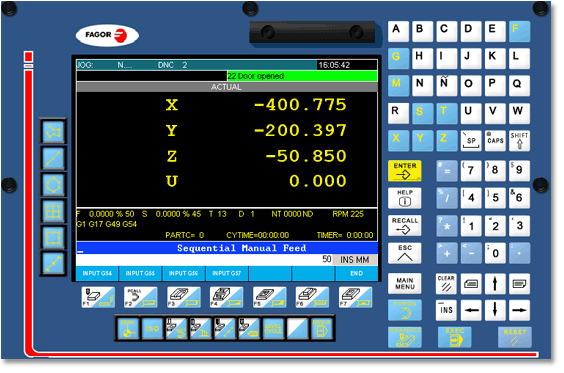This screenshot has height=373, width=564.
Task: Select the circular hole pattern key
Action: point(53,185)
